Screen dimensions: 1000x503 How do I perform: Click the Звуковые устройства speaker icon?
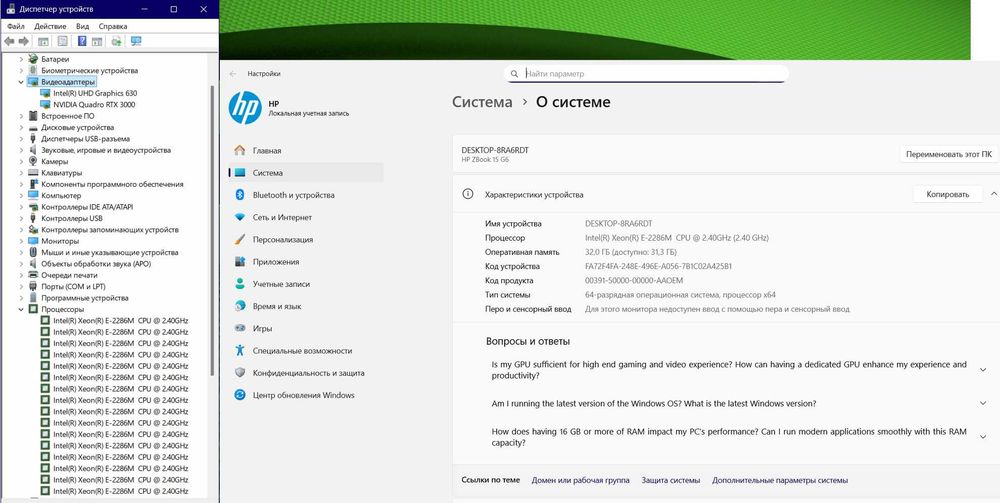(33, 150)
